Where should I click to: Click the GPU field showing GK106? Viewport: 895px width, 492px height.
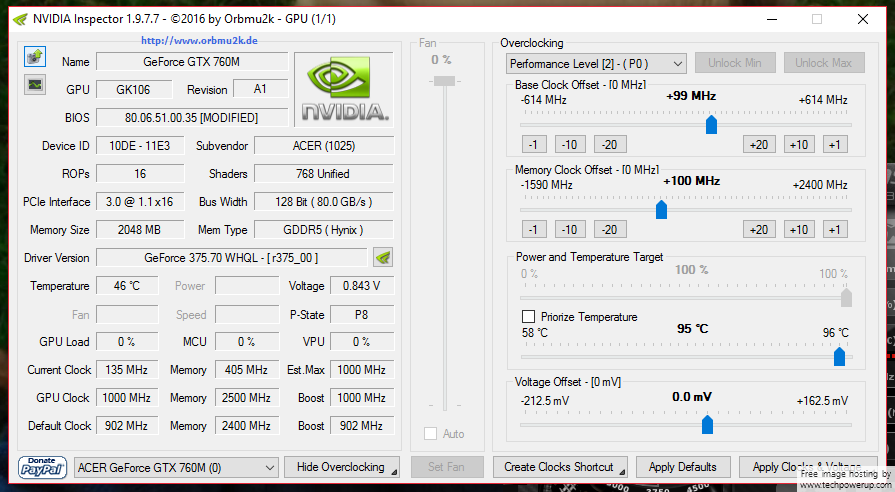pos(134,90)
